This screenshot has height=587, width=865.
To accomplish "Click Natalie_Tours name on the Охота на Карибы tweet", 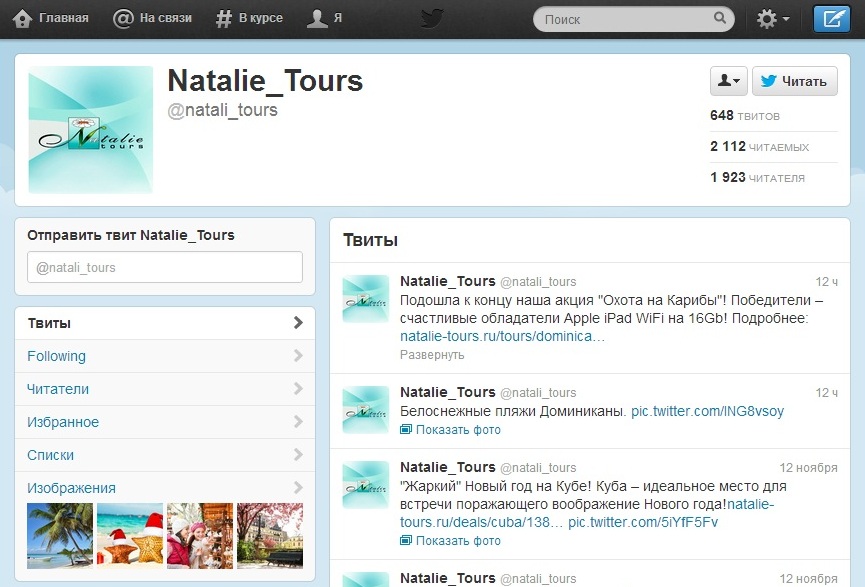I will coord(447,281).
